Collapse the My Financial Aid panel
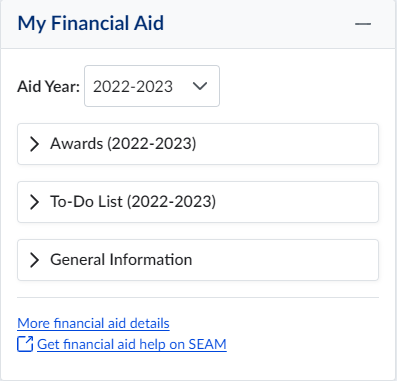This screenshot has width=397, height=381. click(x=363, y=24)
